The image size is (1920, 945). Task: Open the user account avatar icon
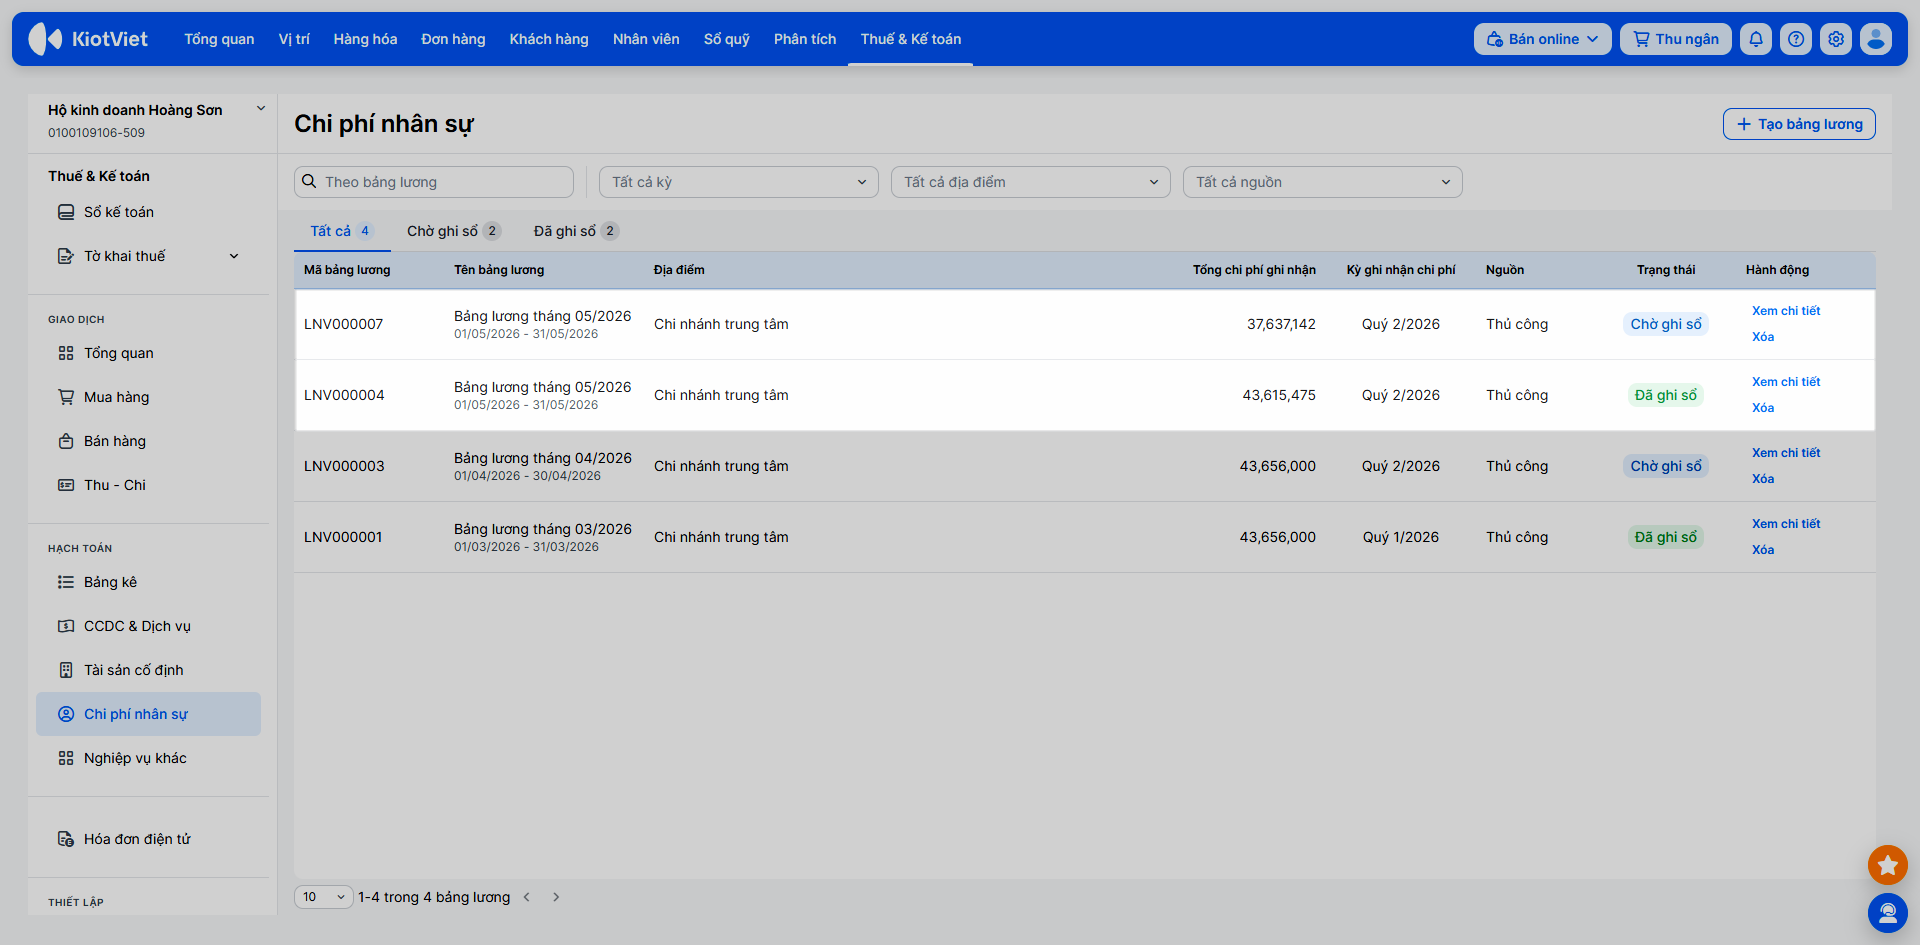pyautogui.click(x=1876, y=39)
